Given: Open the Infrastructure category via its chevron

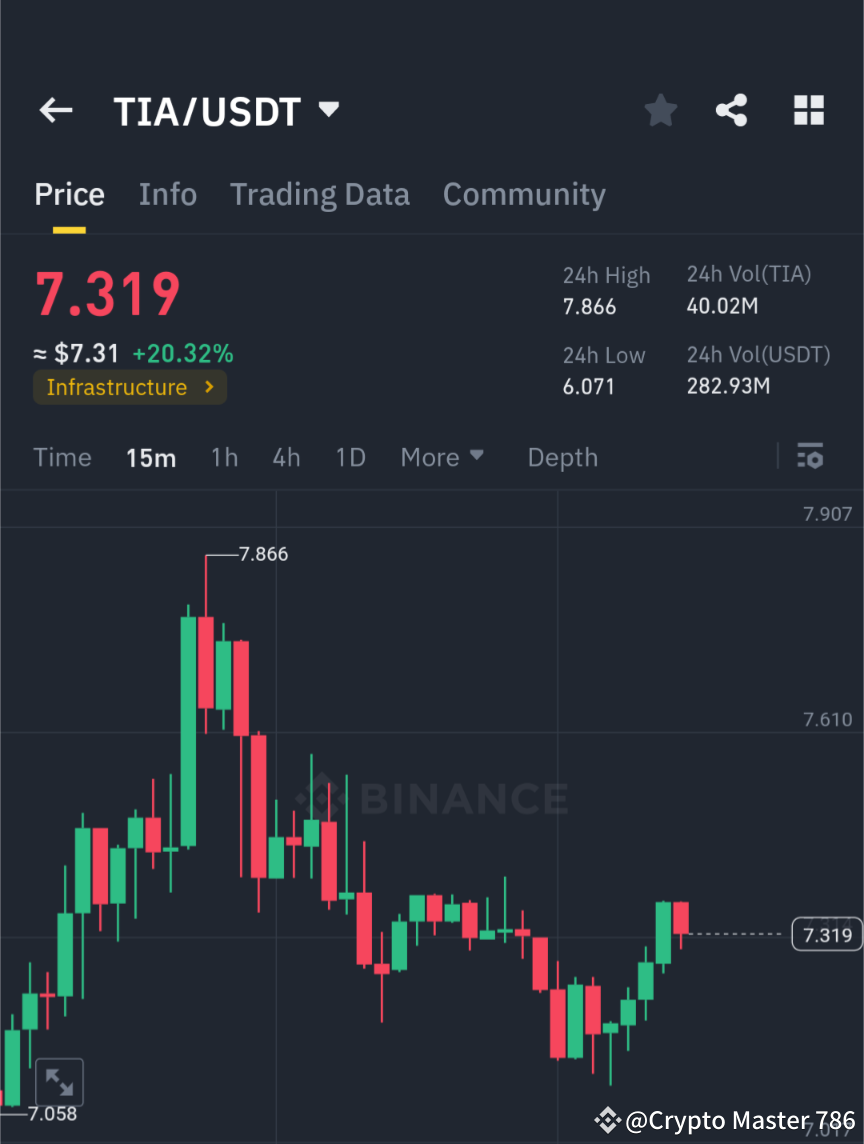Looking at the screenshot, I should pos(208,387).
